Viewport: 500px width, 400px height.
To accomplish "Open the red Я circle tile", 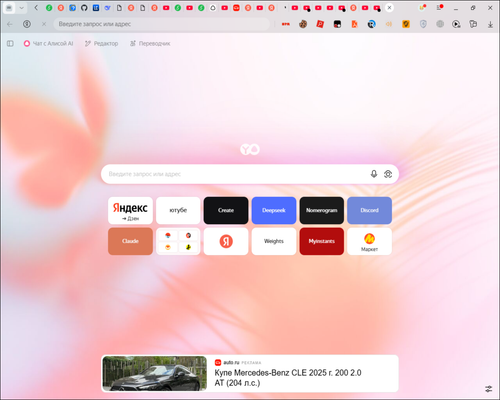I will pyautogui.click(x=226, y=241).
